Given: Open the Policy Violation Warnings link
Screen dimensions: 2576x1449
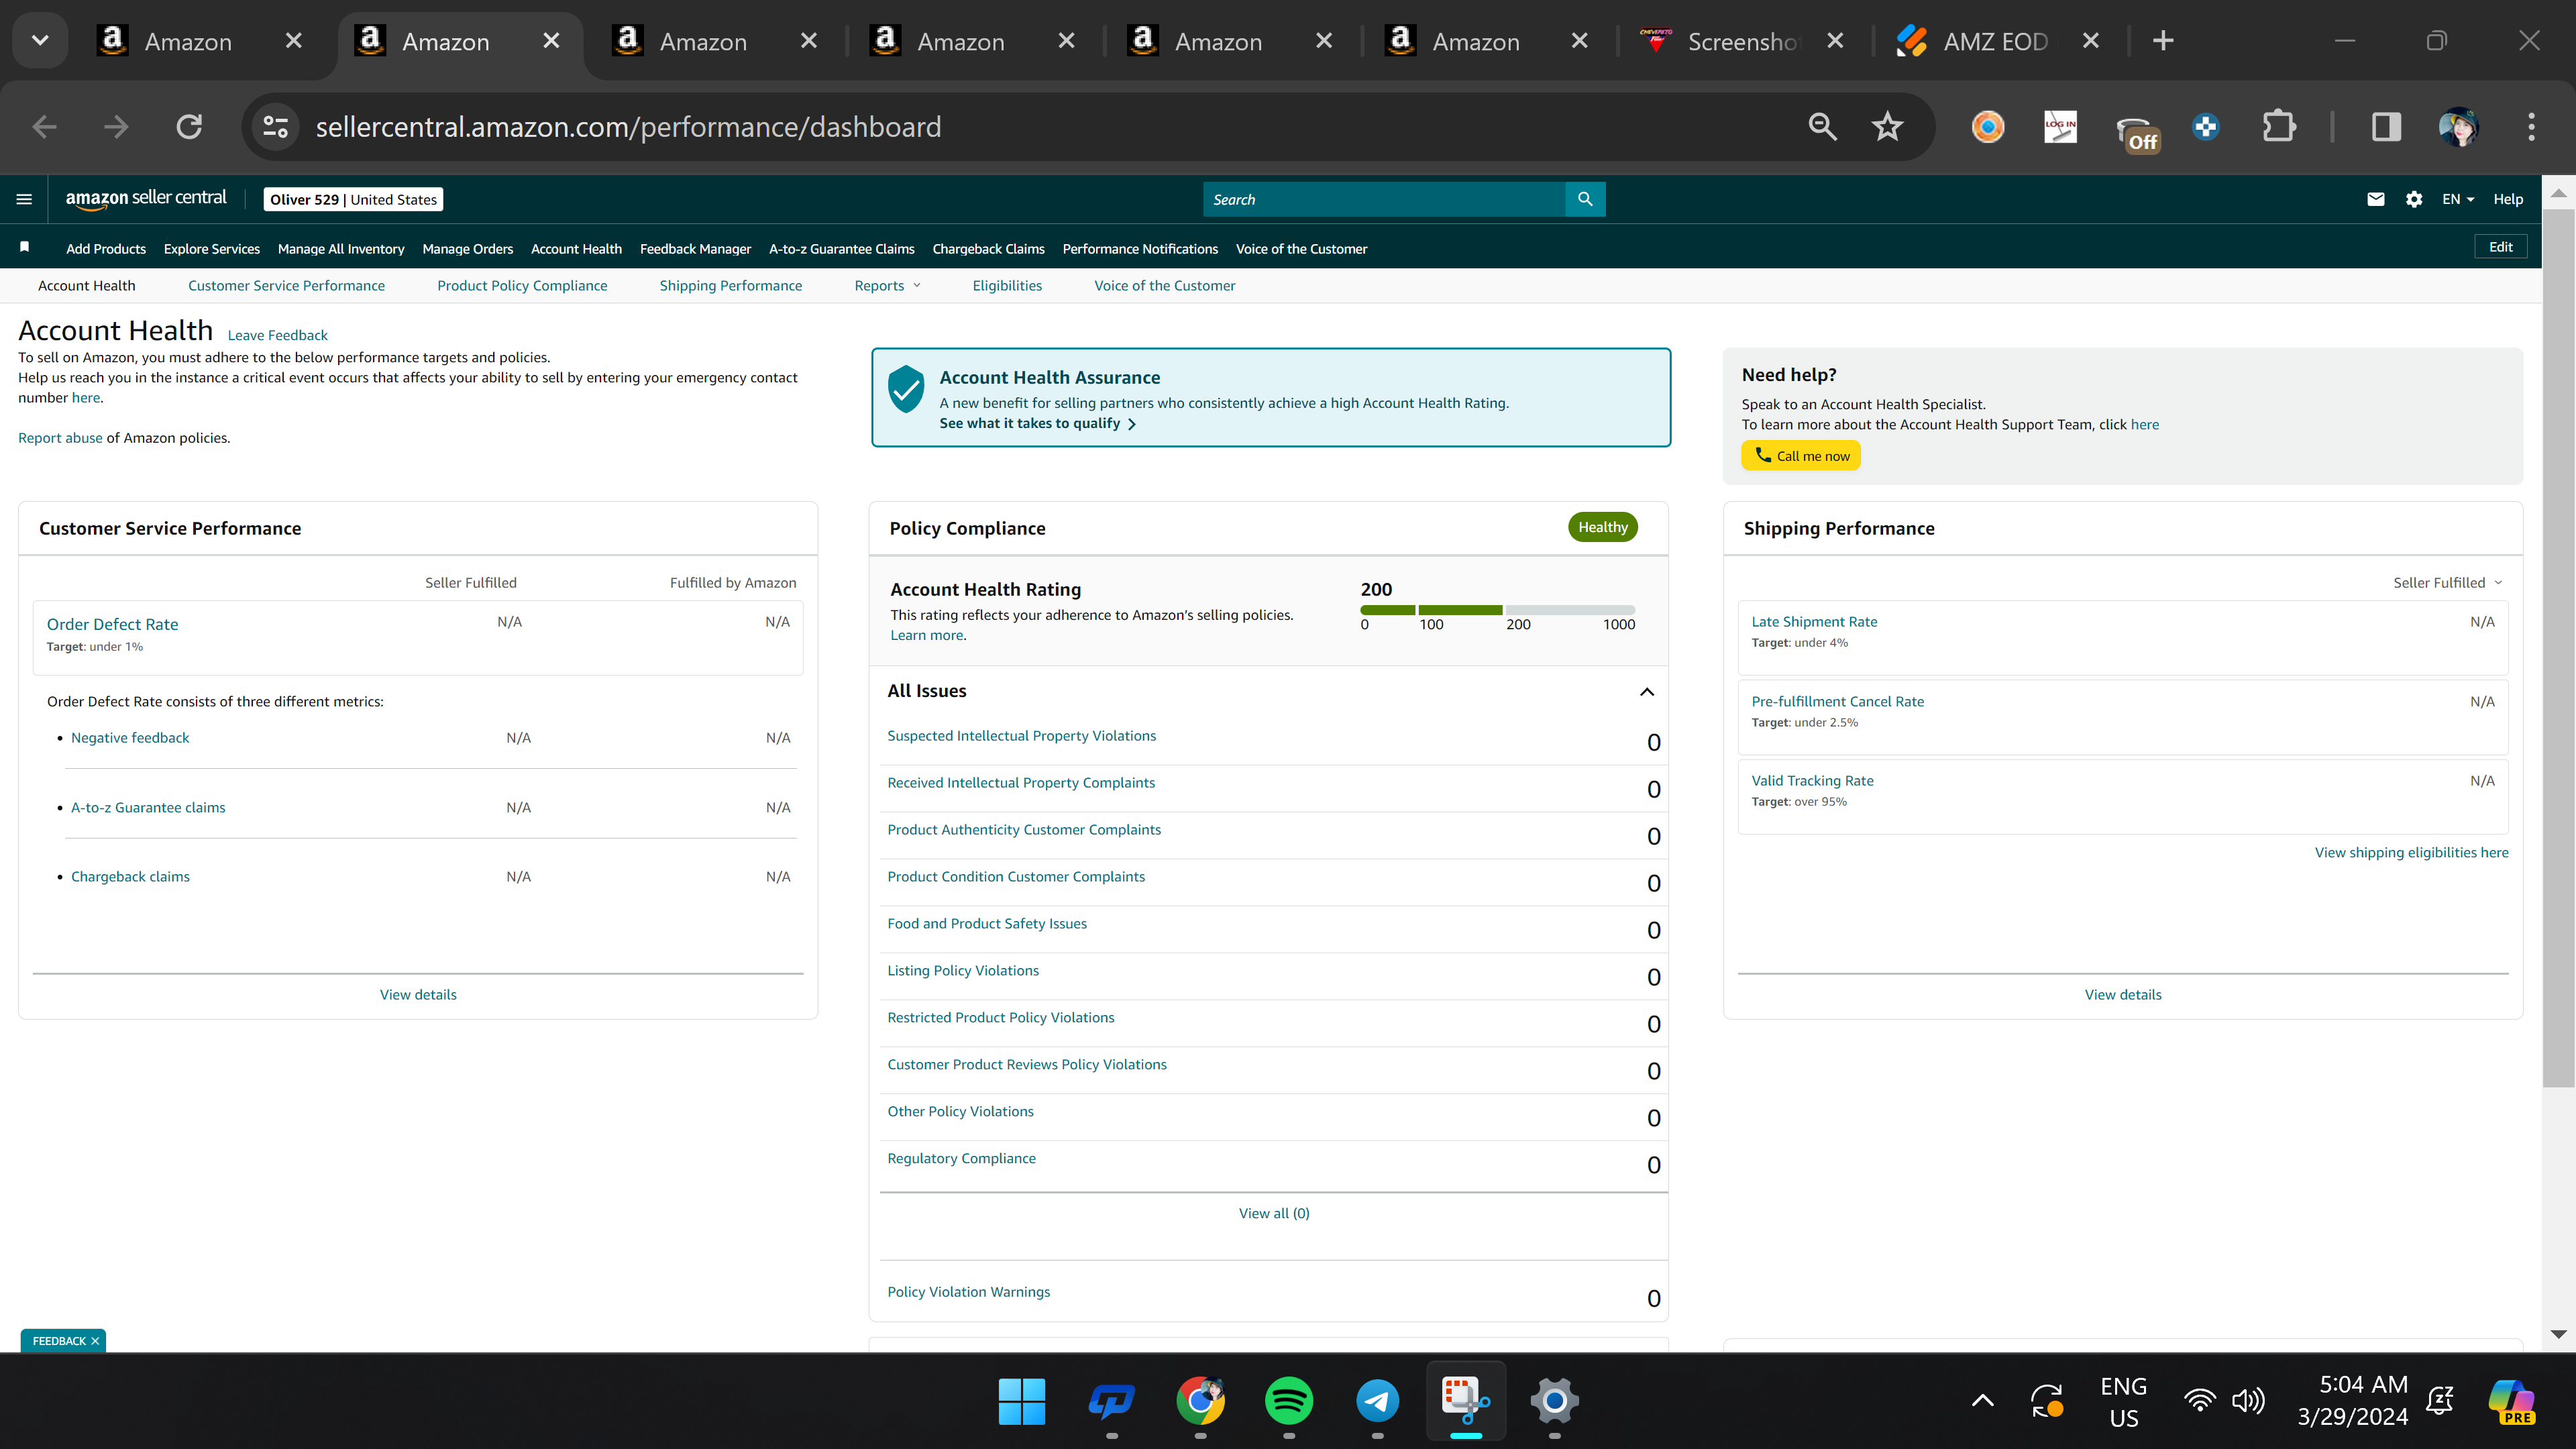Looking at the screenshot, I should click(968, 1292).
